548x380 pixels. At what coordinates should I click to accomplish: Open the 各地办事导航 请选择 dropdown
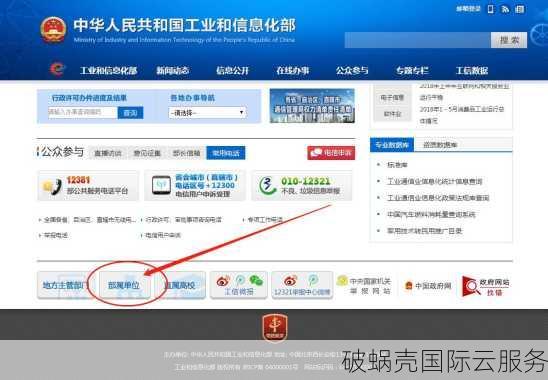(x=207, y=113)
